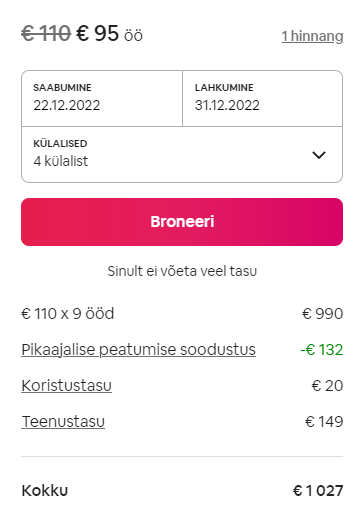Click the Broneeri reserve button
This screenshot has height=522, width=364.
[182, 222]
